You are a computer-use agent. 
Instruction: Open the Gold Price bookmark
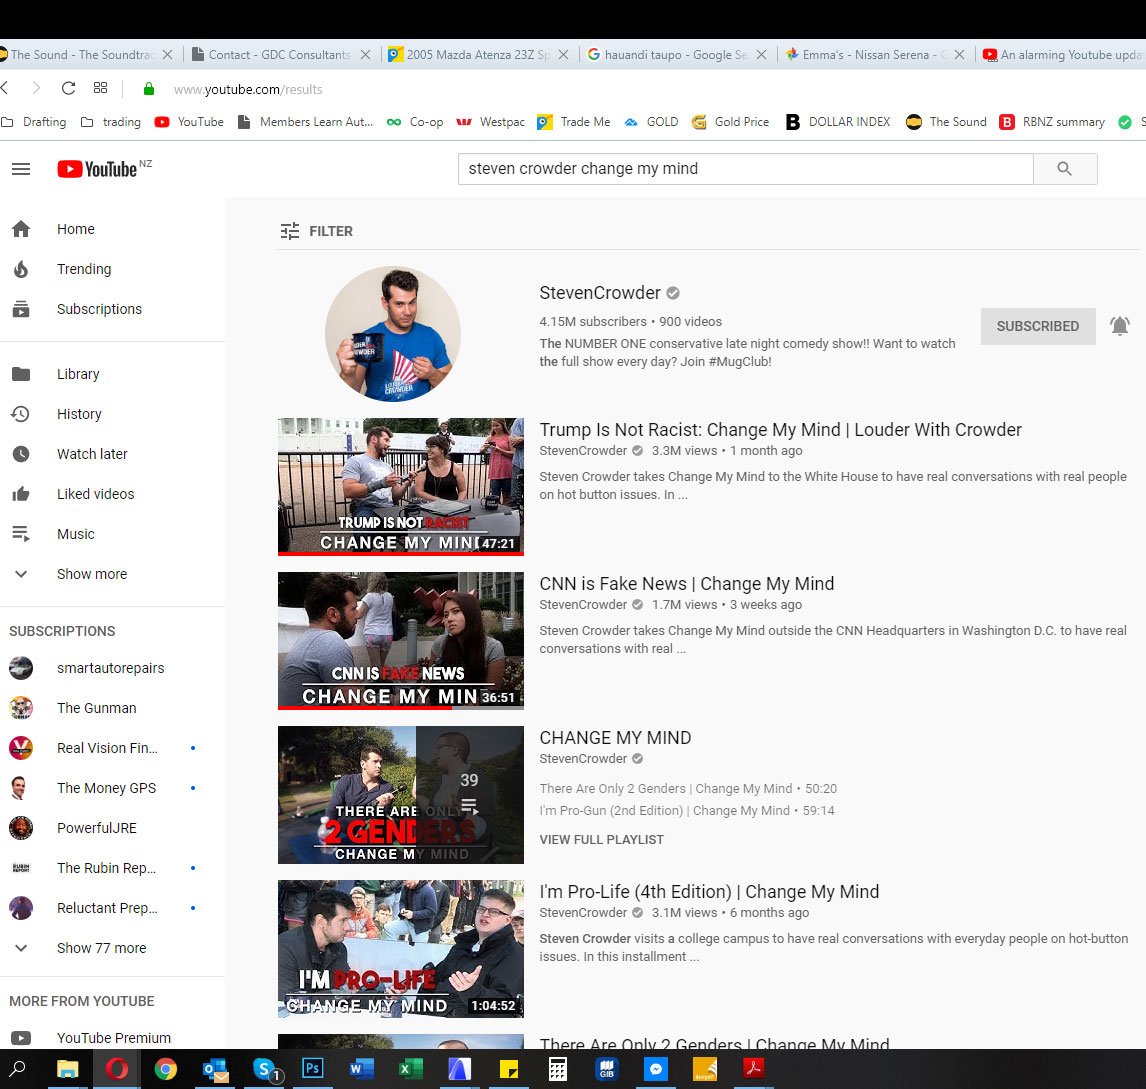click(x=731, y=122)
